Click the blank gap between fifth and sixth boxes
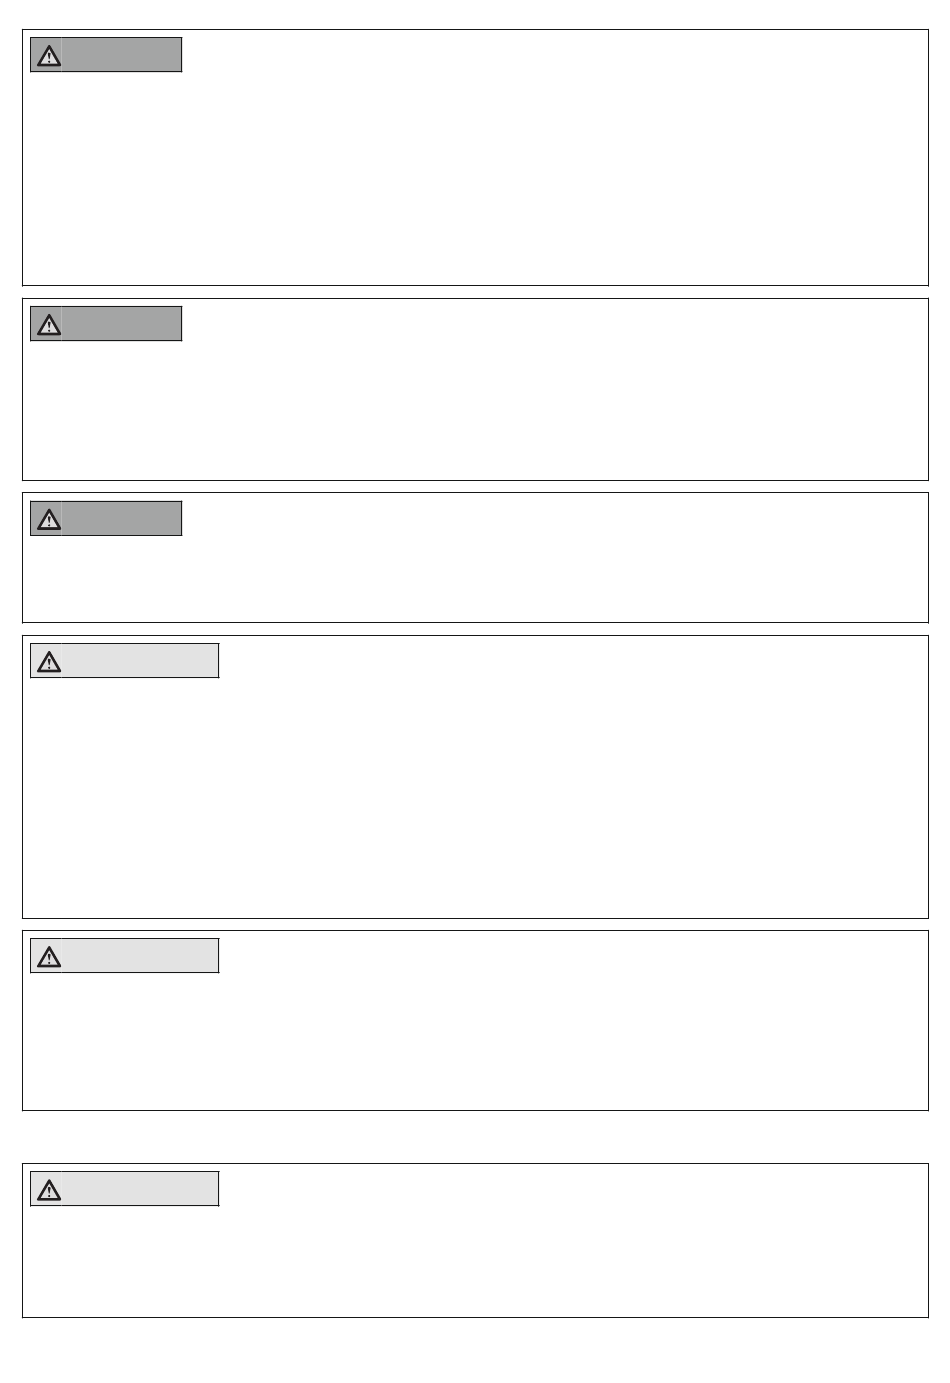This screenshot has width=950, height=1383. (x=475, y=1137)
